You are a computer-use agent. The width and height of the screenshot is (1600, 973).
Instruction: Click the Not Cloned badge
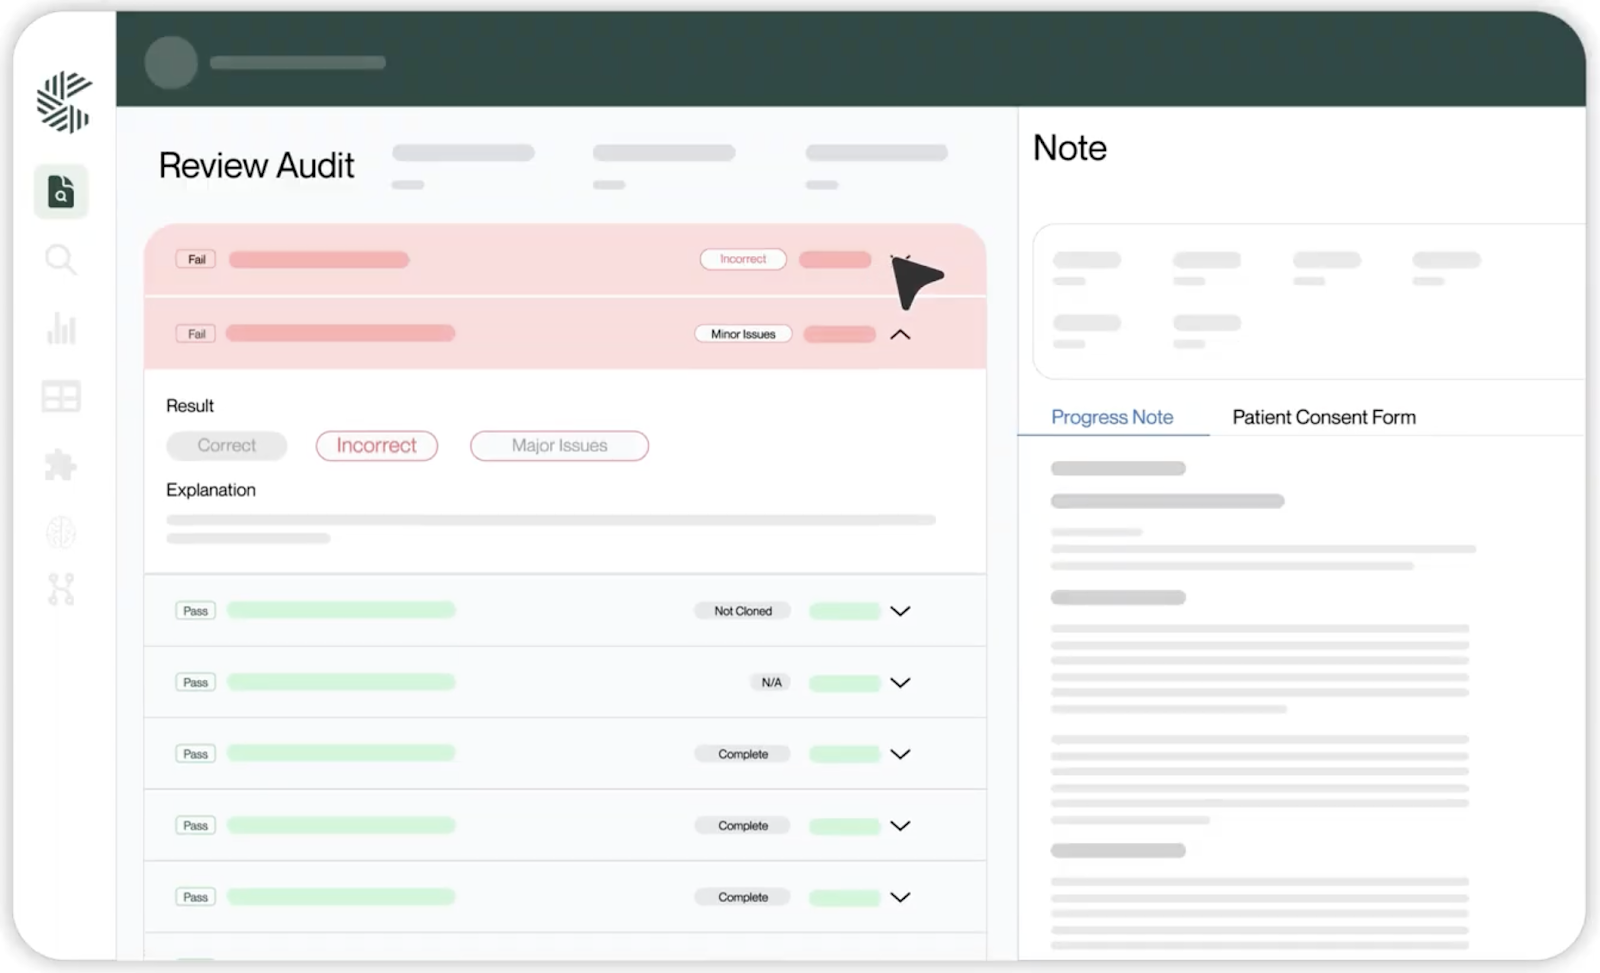(743, 611)
